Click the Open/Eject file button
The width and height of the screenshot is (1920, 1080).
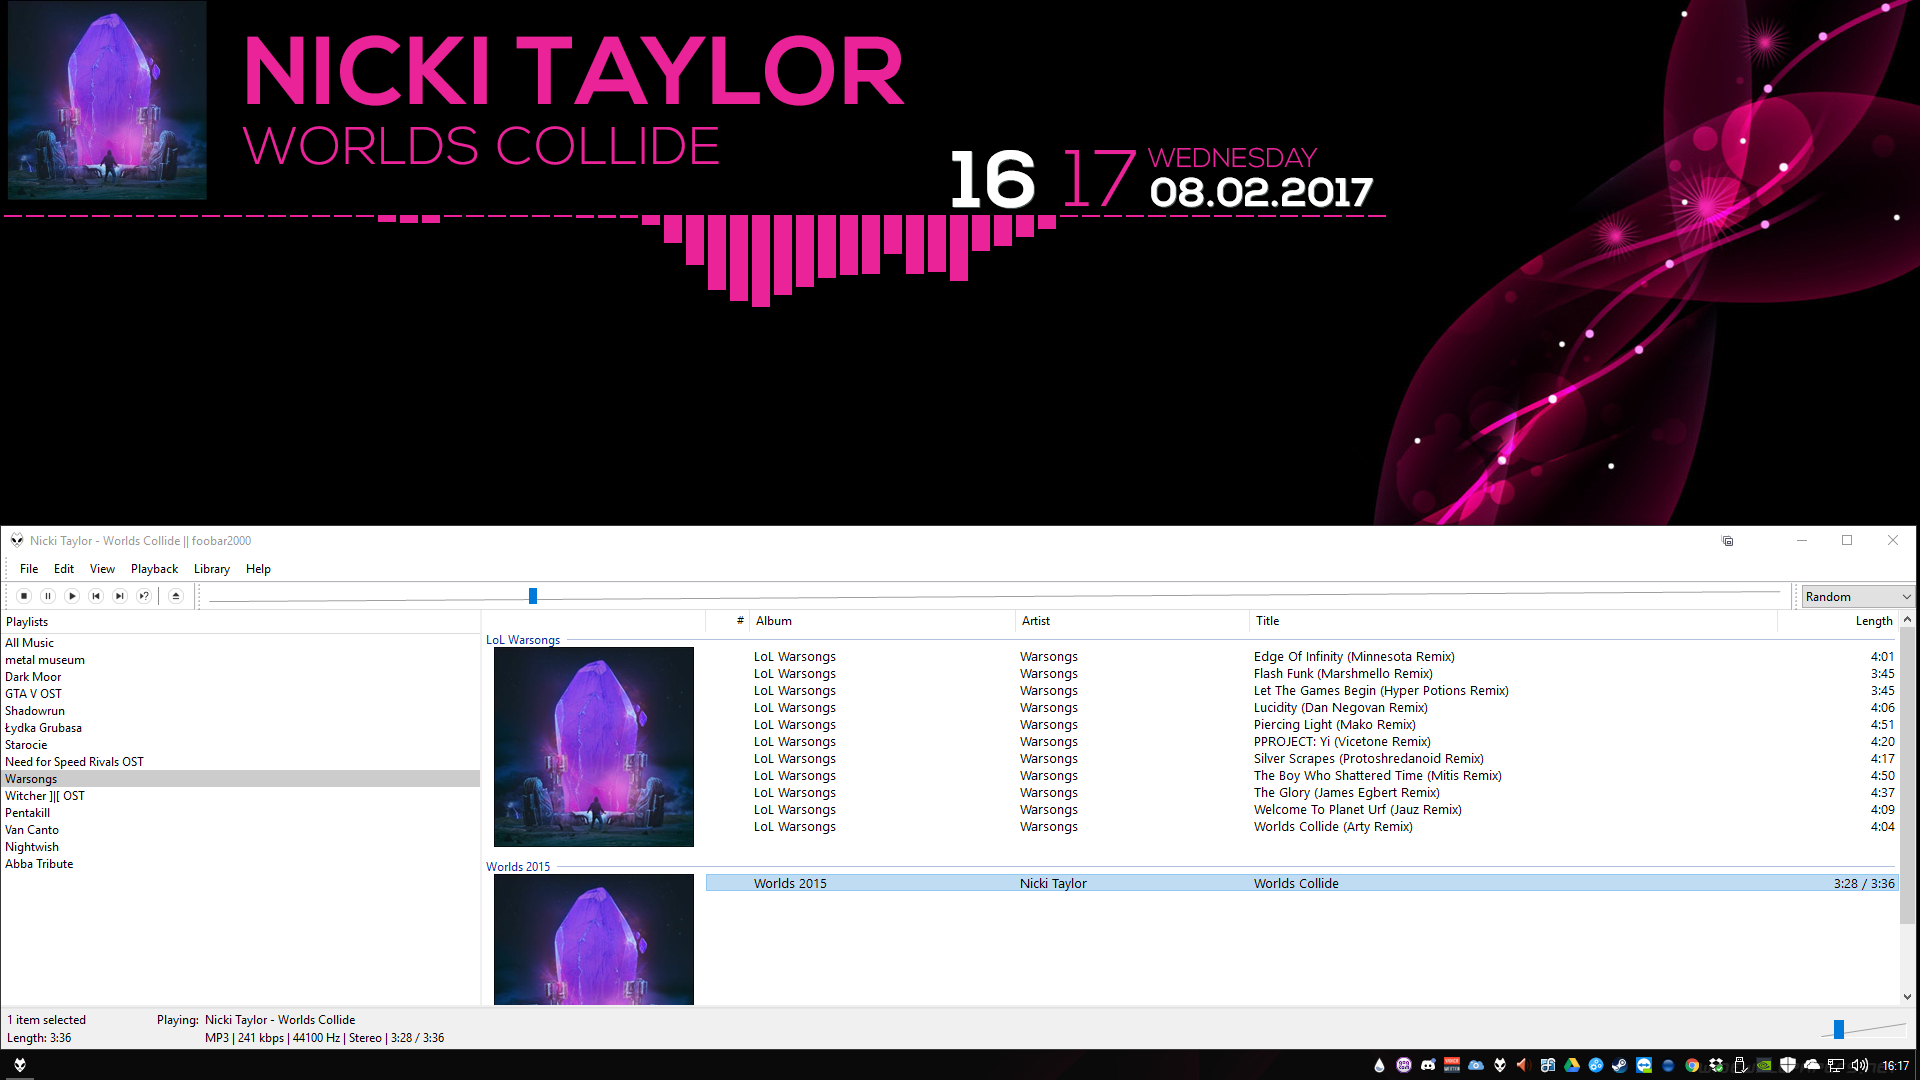click(x=176, y=596)
